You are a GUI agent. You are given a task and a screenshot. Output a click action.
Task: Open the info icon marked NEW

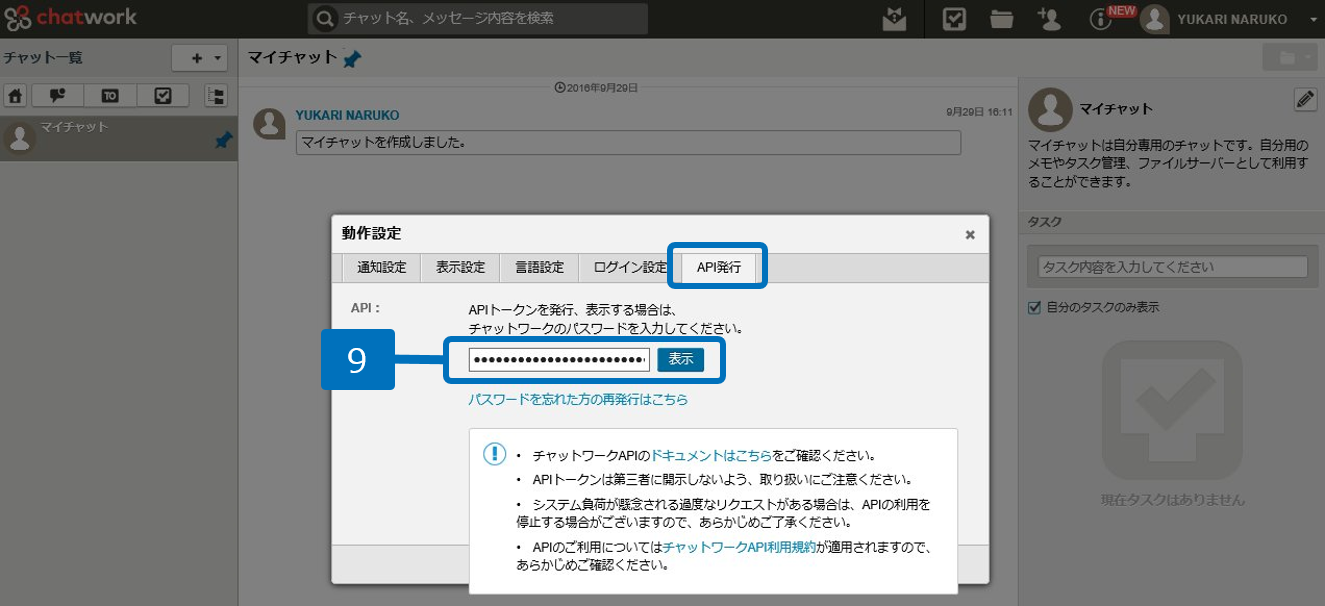click(x=1101, y=19)
